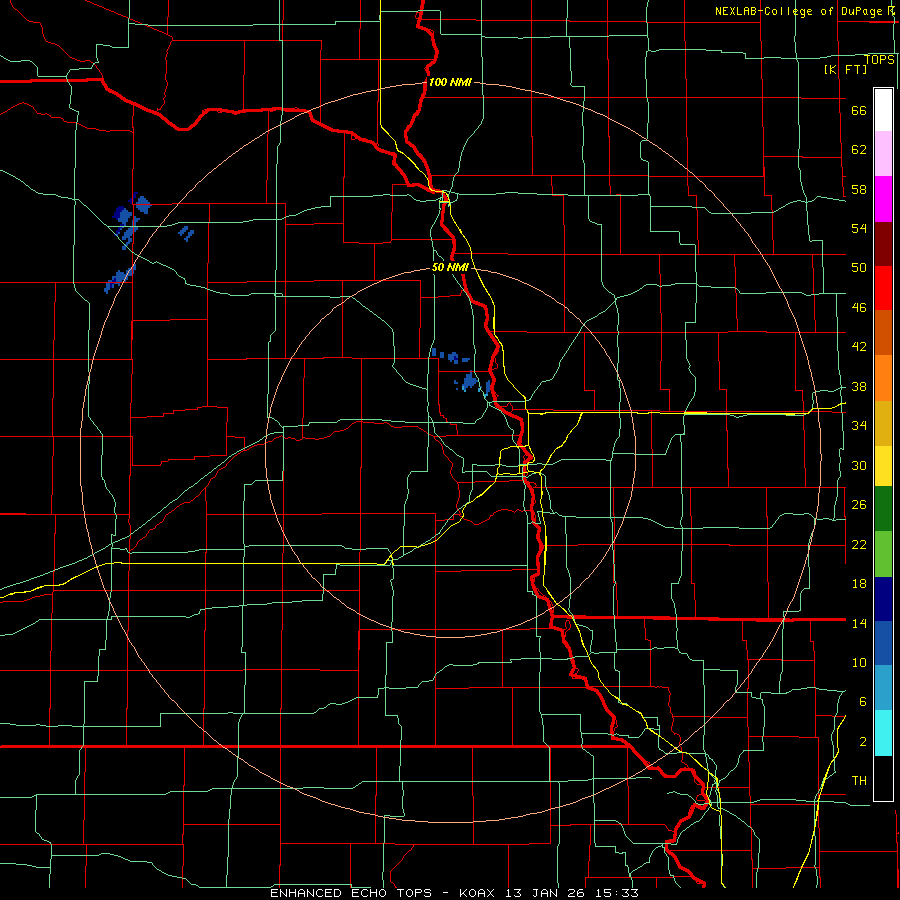Click the bright red 46-50 kft legend swatch
The height and width of the screenshot is (900, 900).
pyautogui.click(x=883, y=289)
